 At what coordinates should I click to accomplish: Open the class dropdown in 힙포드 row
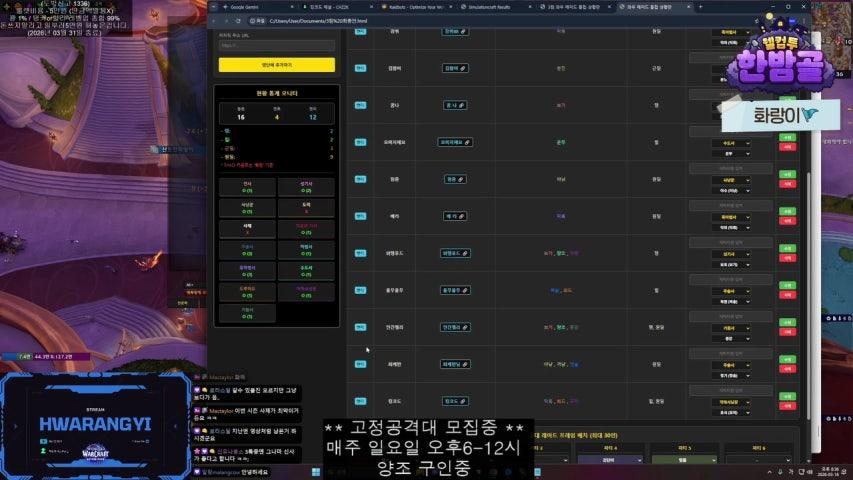tap(731, 402)
